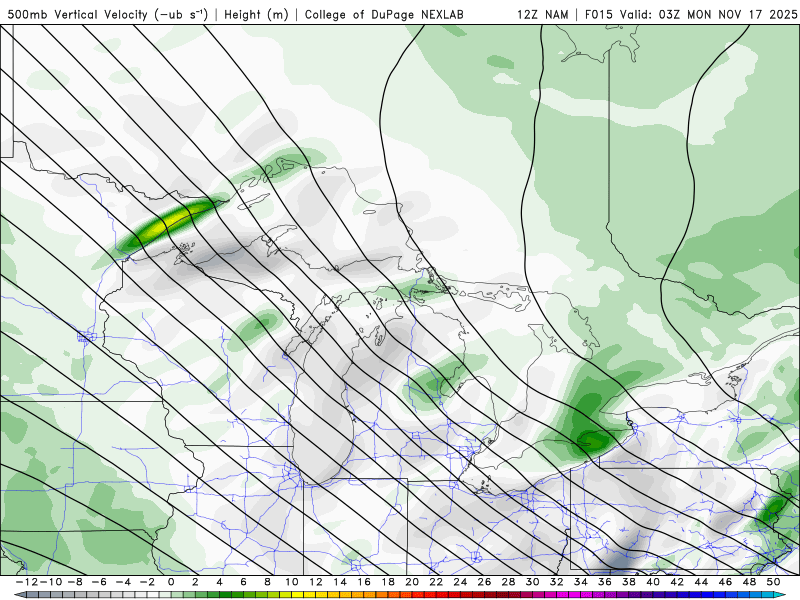Click the "-12" color scale label

click(x=26, y=582)
